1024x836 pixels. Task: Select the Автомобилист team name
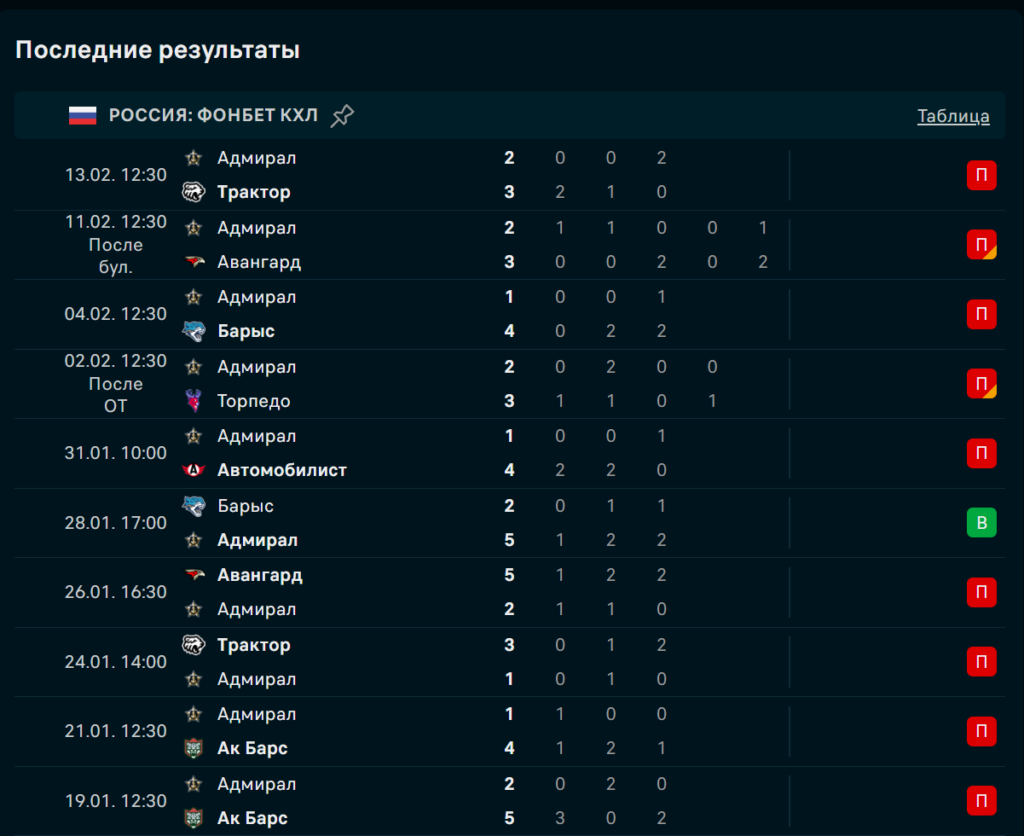282,470
